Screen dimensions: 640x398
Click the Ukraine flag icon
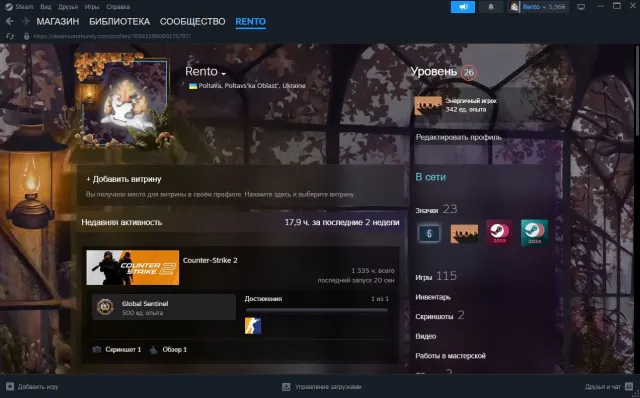point(193,86)
